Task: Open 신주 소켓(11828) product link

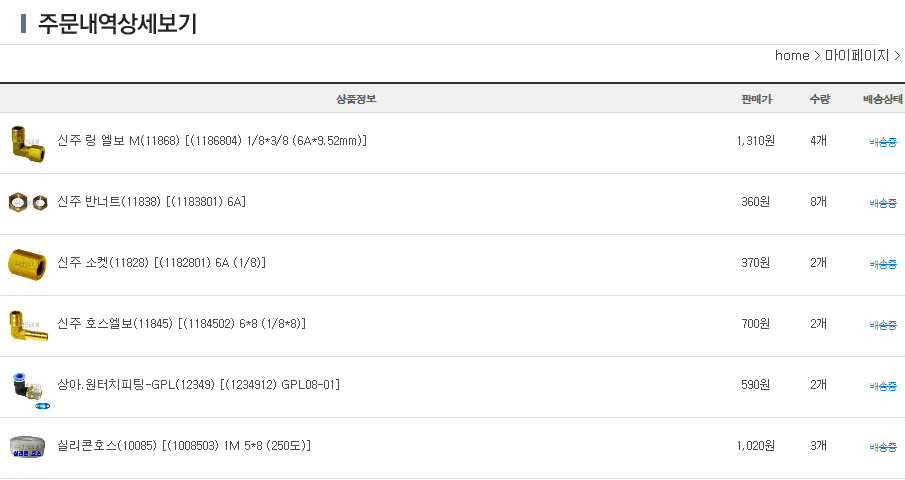Action: tap(161, 263)
